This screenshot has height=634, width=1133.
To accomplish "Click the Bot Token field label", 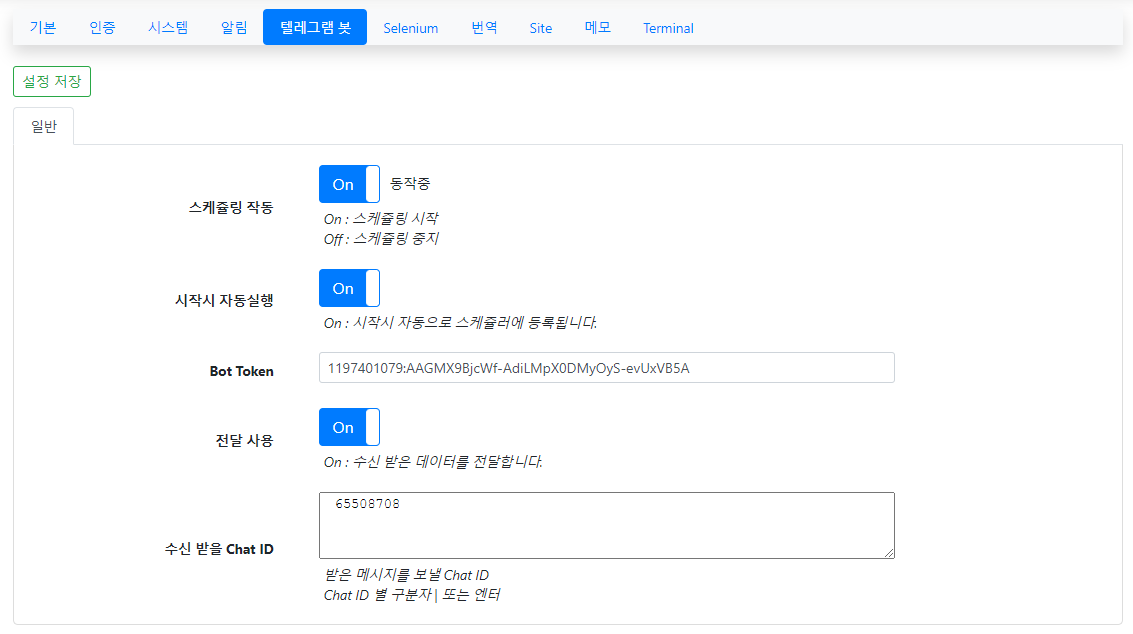I will click(x=241, y=371).
